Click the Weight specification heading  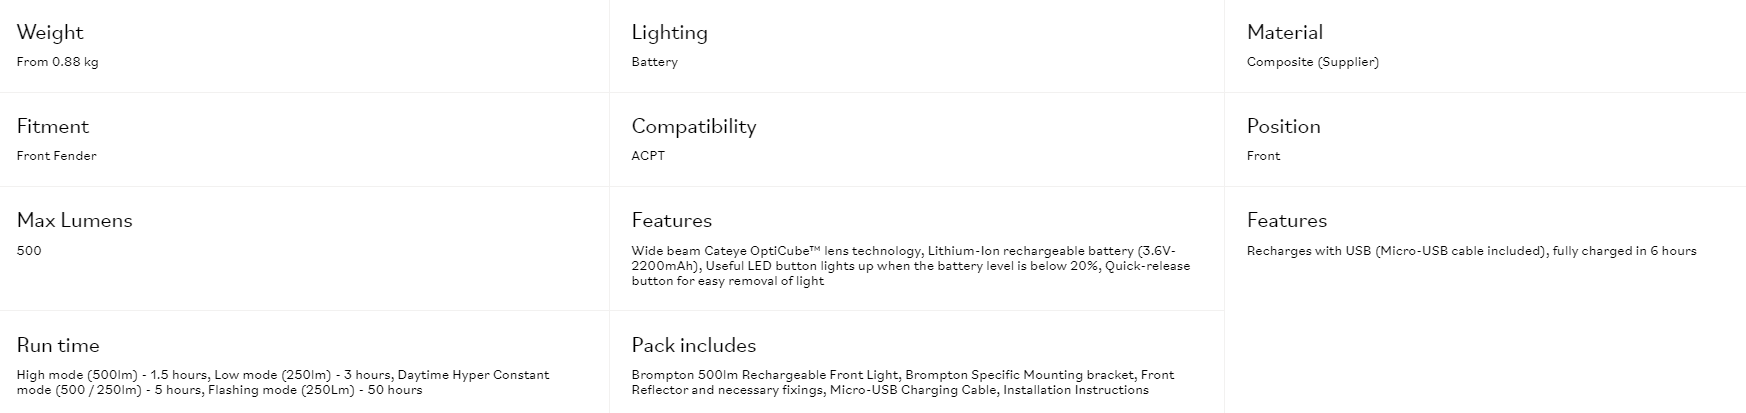pos(50,33)
